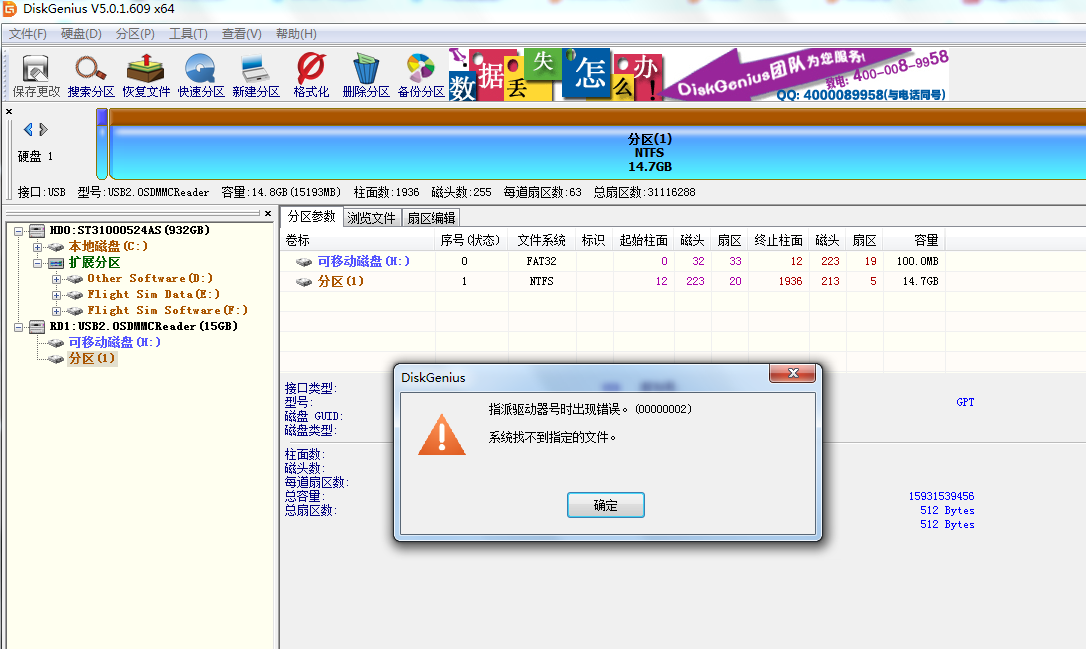Expand the Flight Sim Software(F:) node
This screenshot has height=649, width=1086.
coord(56,311)
